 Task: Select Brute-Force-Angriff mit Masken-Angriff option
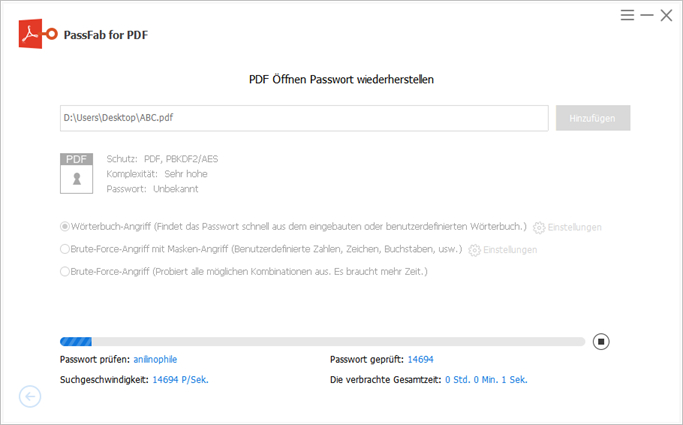[x=65, y=249]
